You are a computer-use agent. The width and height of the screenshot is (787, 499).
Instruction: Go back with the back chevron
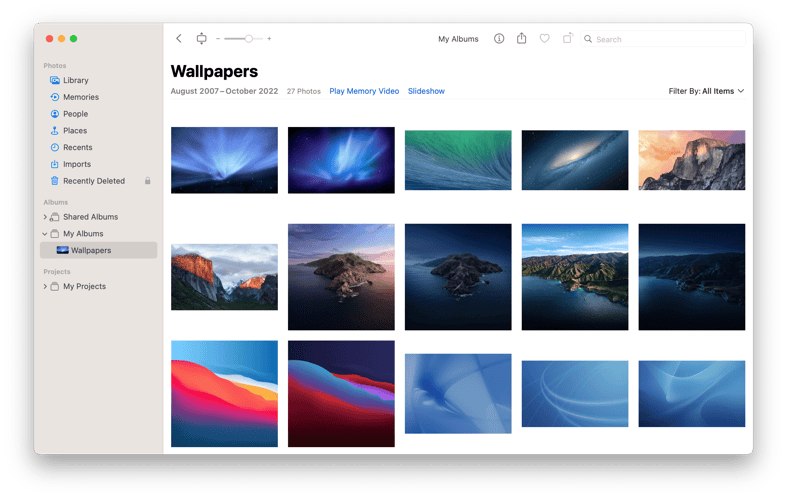click(179, 39)
